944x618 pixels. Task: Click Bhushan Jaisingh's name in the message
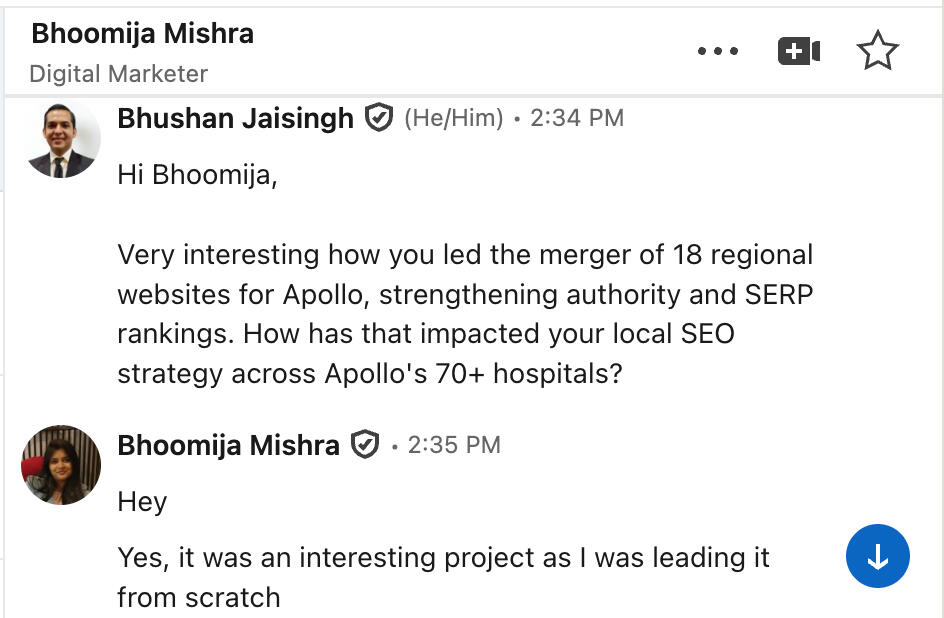235,118
